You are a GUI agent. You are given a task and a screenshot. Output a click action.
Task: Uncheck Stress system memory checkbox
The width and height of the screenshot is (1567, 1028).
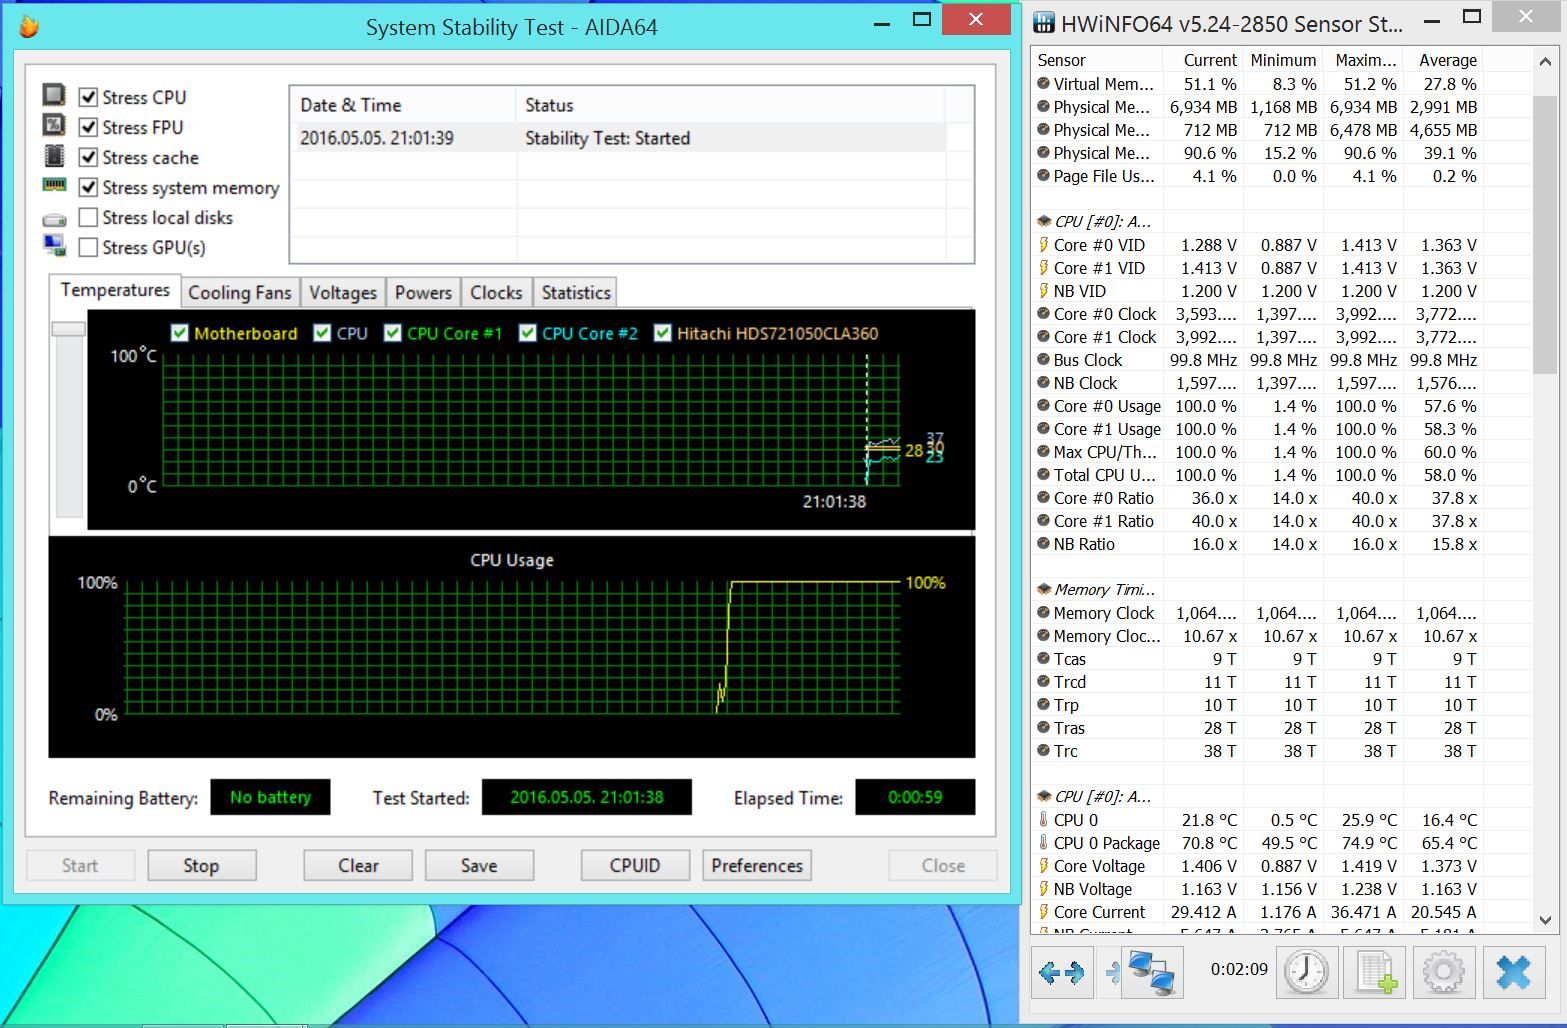tap(88, 187)
